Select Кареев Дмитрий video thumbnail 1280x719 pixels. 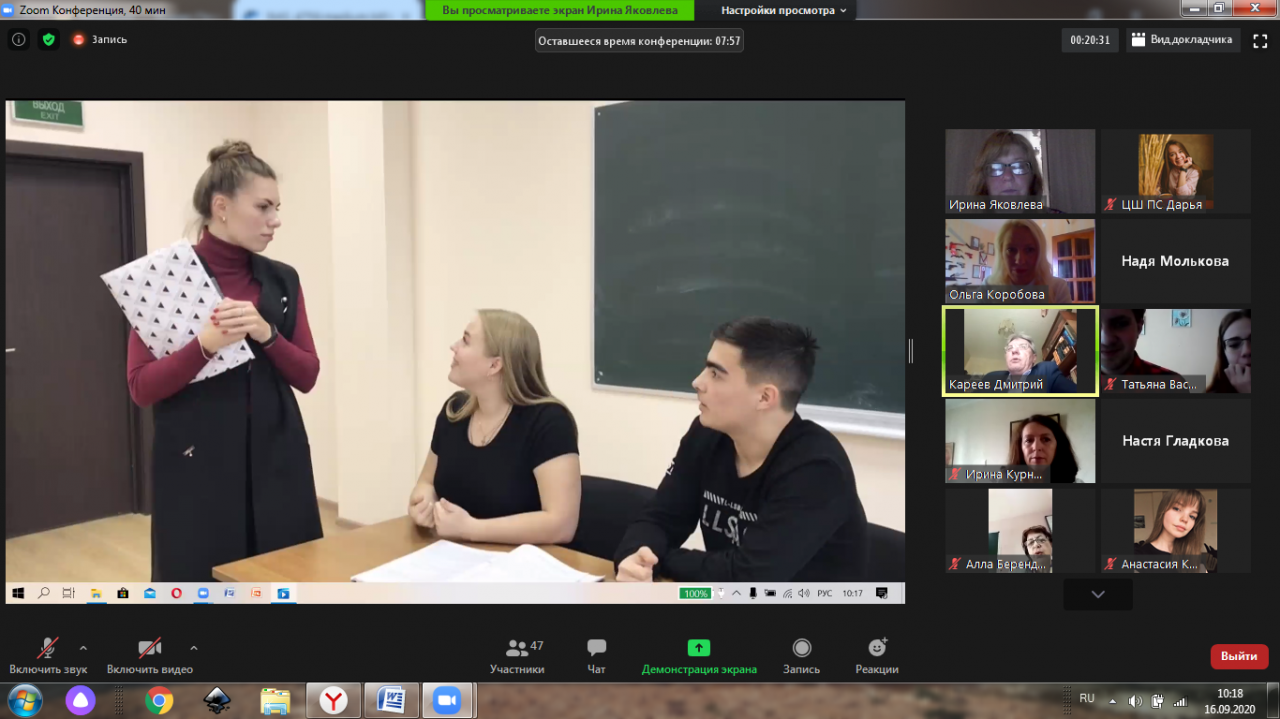1020,351
